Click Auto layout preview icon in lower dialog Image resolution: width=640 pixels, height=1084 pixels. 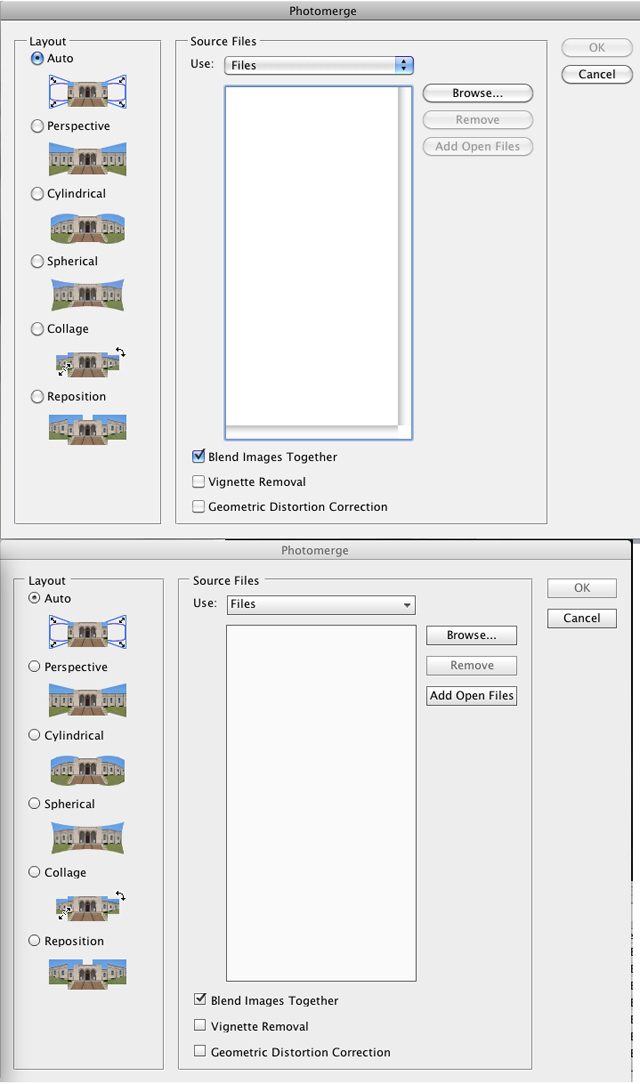tap(88, 632)
